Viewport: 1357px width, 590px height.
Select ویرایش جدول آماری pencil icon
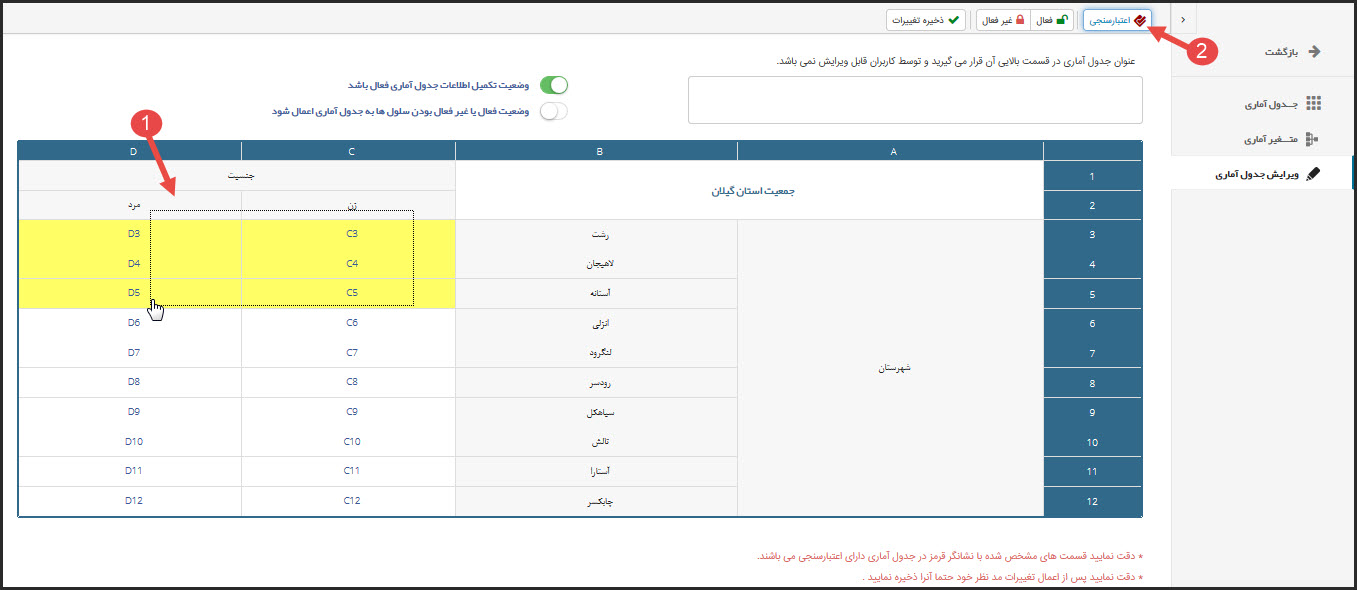[1314, 174]
